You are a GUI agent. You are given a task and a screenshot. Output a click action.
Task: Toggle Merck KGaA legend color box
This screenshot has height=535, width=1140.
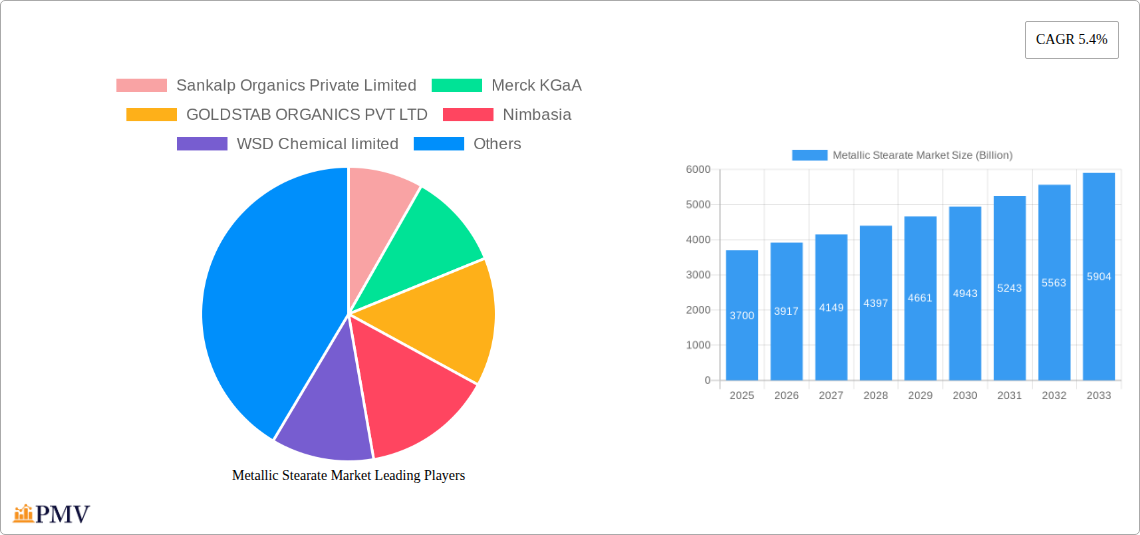pos(457,86)
